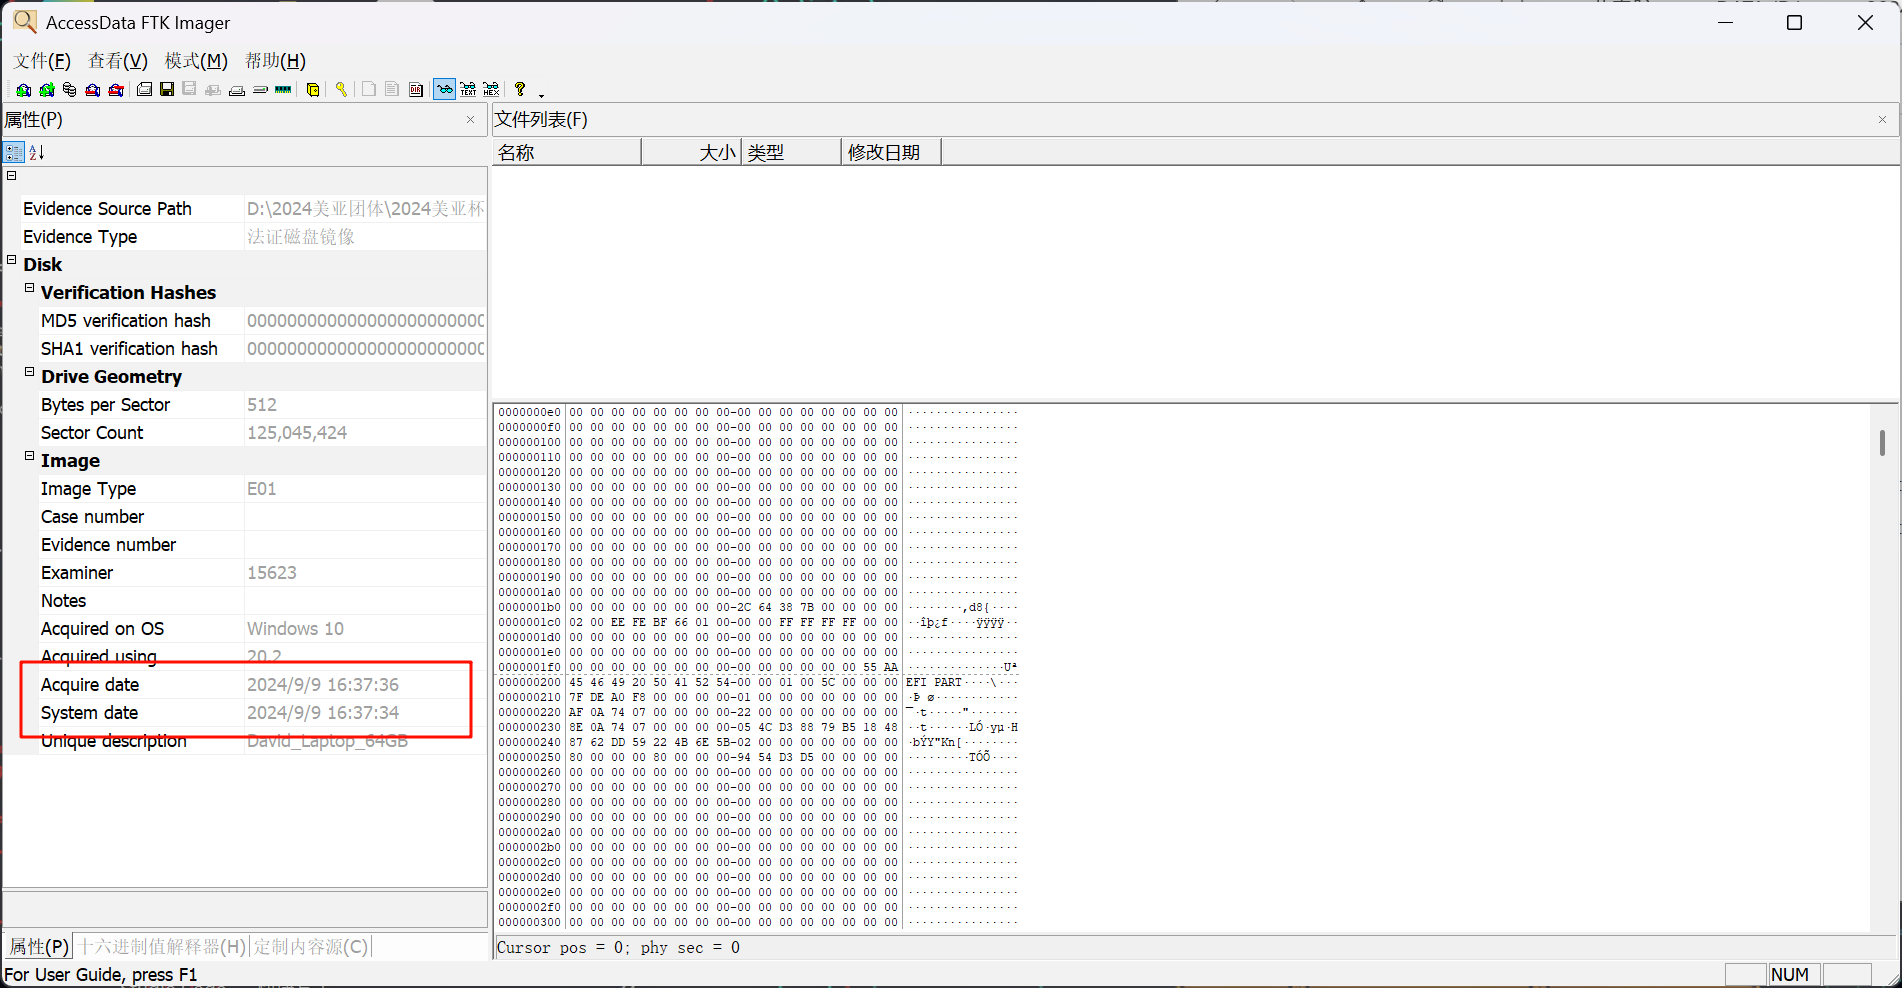Open the 模式(M) menu
Screen dimensions: 1902x988
(x=196, y=61)
